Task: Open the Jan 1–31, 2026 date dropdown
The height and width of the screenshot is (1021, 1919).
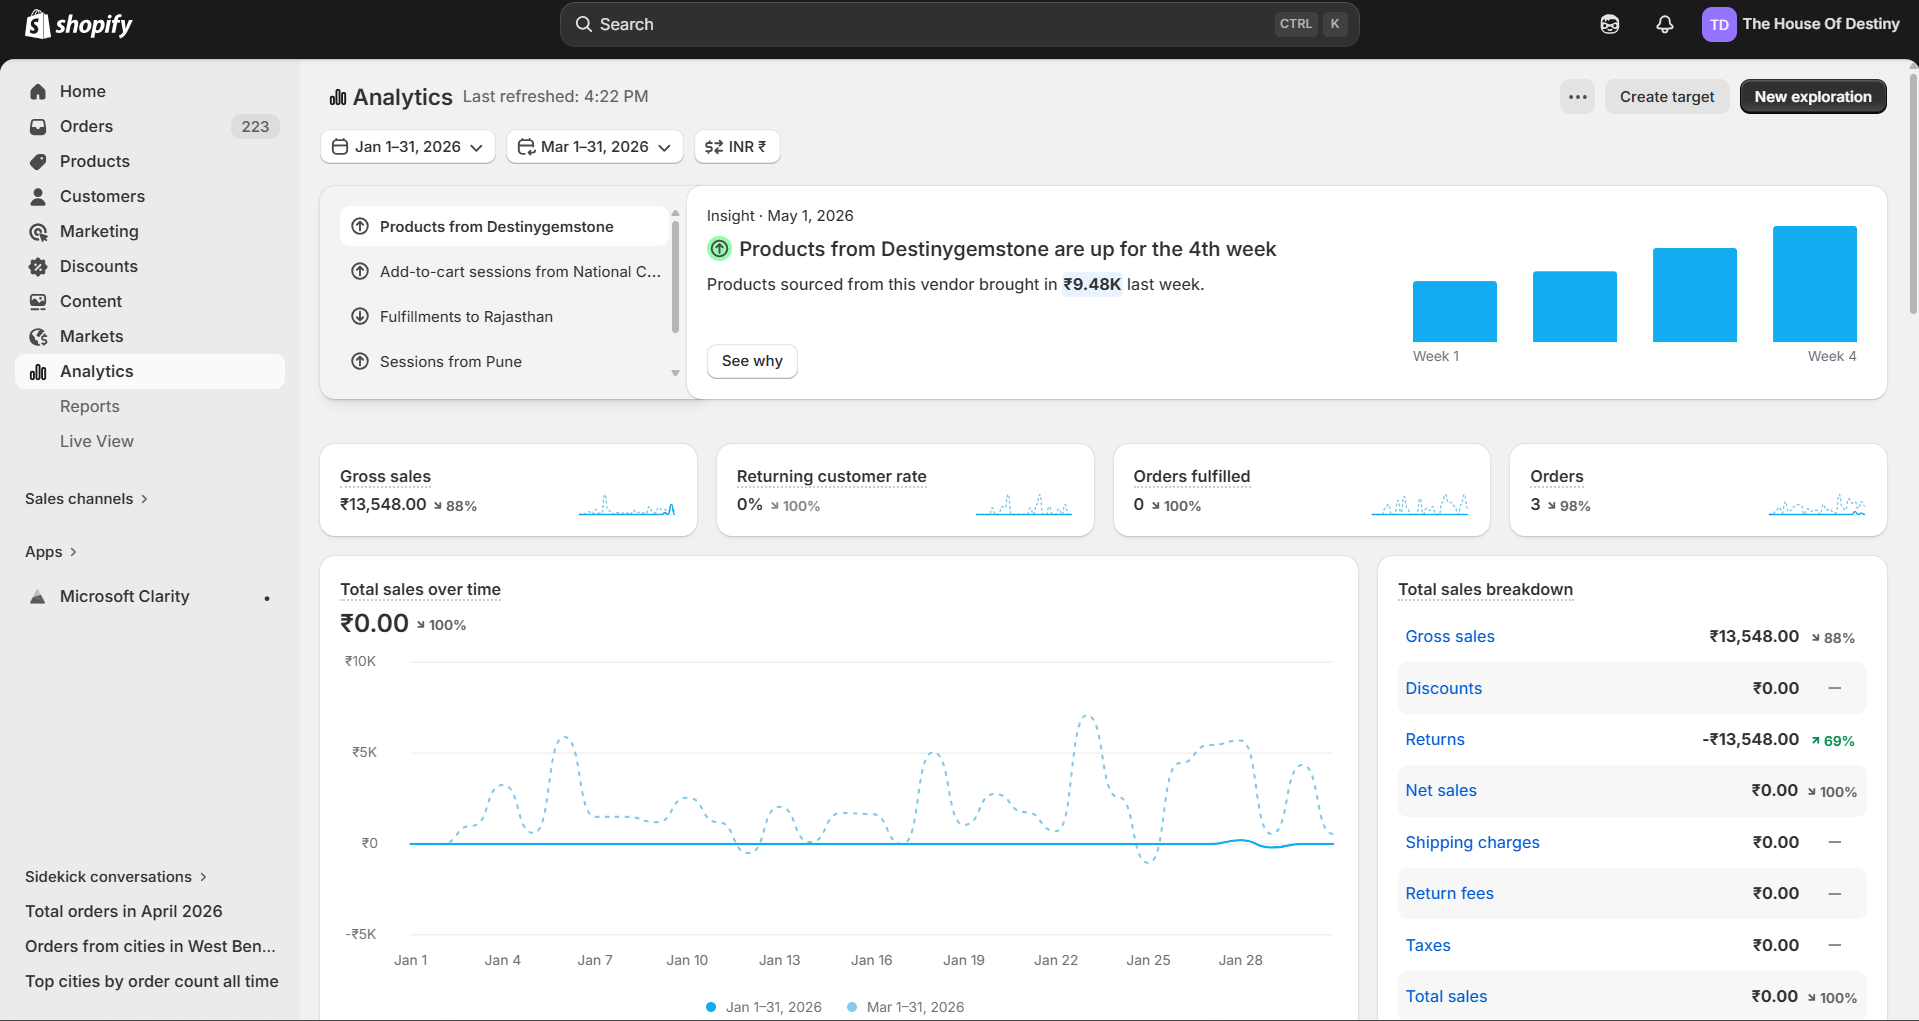Action: 408,147
